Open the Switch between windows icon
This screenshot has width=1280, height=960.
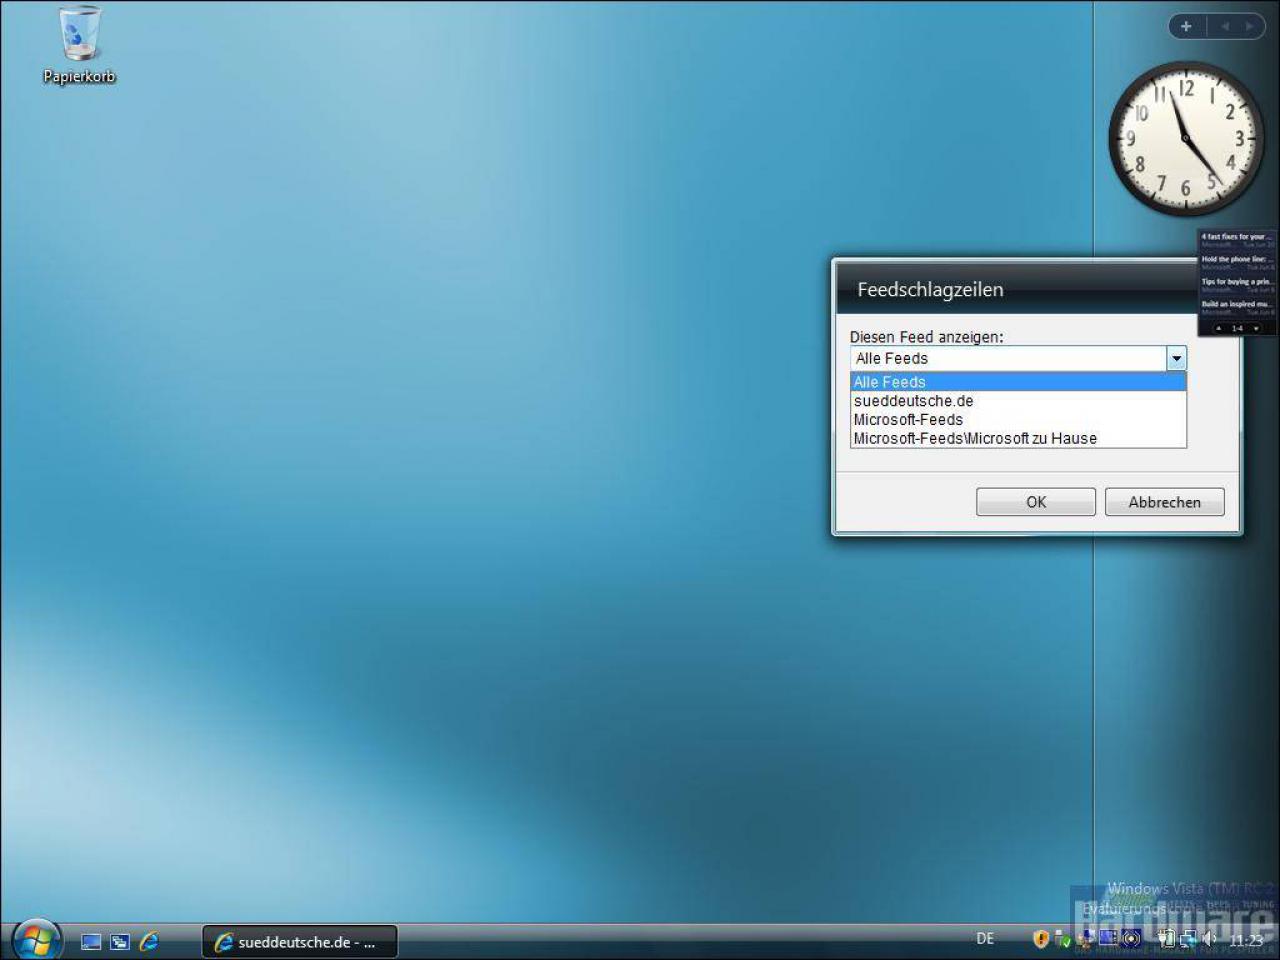click(x=120, y=941)
